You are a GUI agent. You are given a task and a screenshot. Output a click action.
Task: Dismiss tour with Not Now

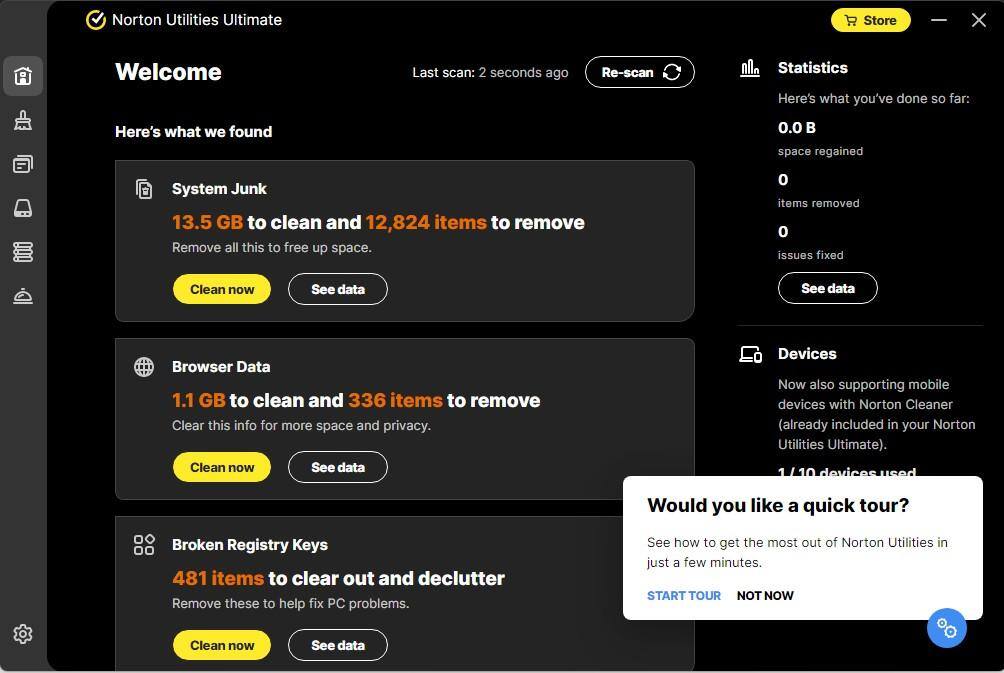point(765,595)
